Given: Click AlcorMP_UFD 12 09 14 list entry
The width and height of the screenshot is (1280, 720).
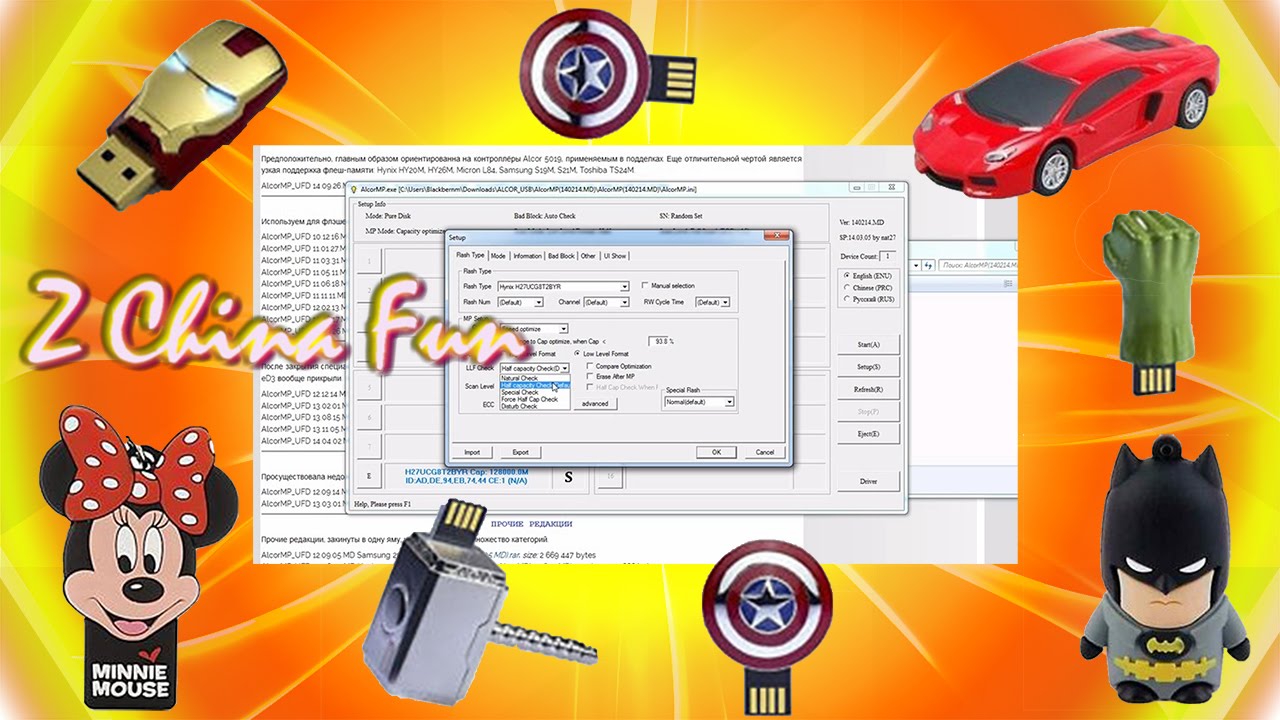Looking at the screenshot, I should [x=302, y=492].
